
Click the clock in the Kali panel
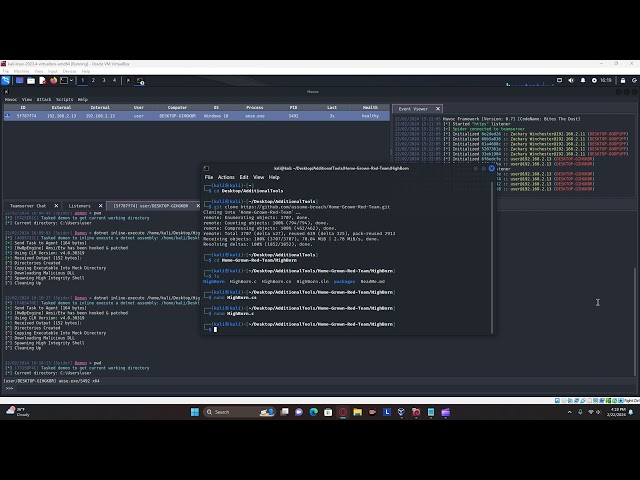(606, 80)
